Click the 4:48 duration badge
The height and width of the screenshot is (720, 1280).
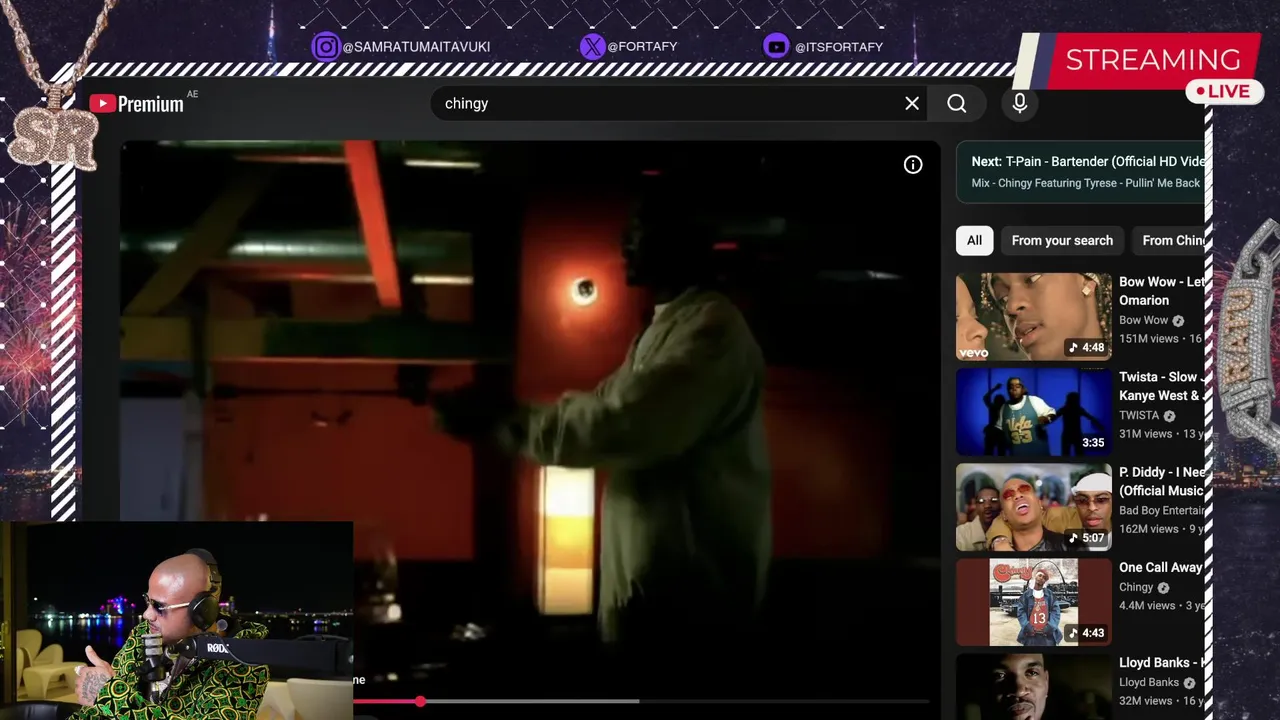[1086, 348]
